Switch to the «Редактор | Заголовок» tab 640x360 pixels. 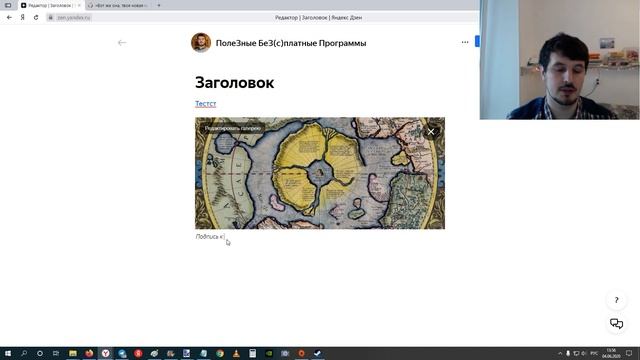50,5
